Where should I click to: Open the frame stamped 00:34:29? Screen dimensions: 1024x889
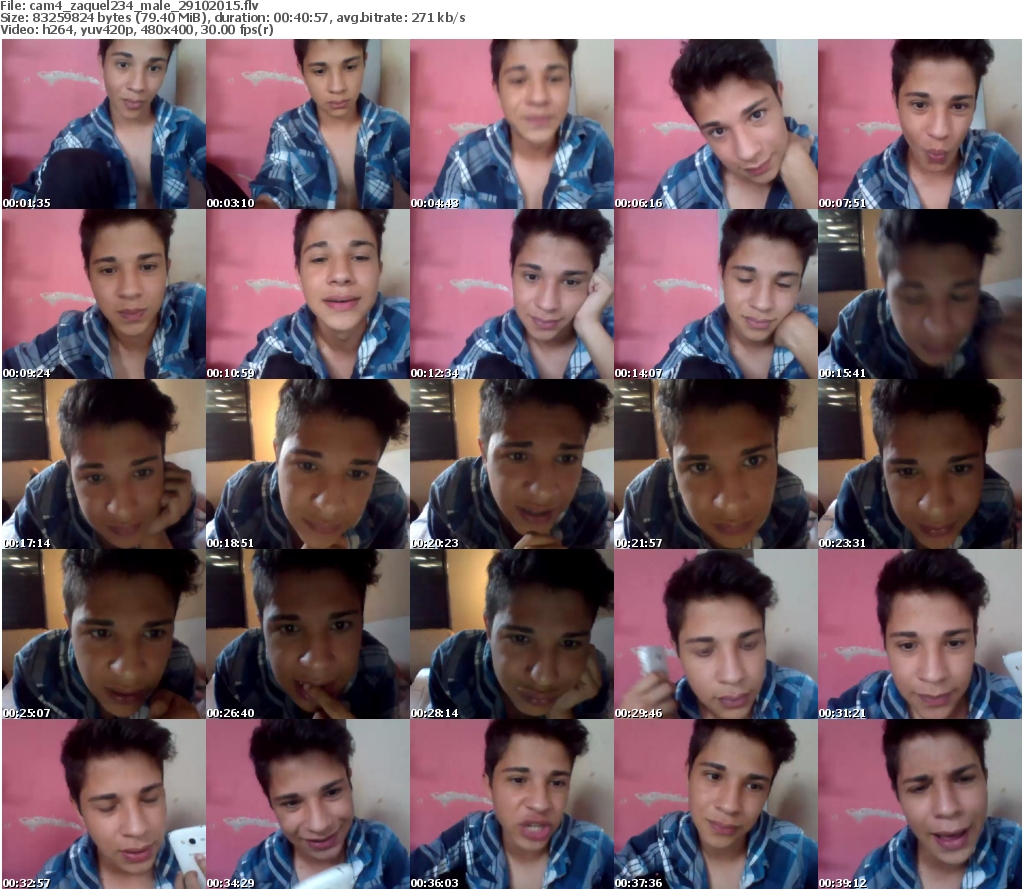pos(308,804)
